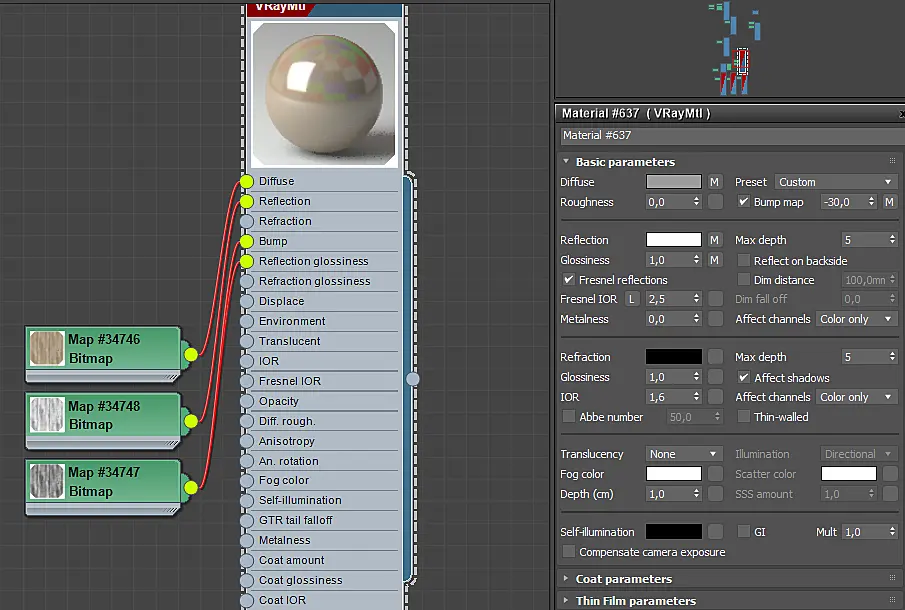Viewport: 905px width, 610px height.
Task: Open the reflection Glossiness map button M
Action: pyautogui.click(x=714, y=260)
